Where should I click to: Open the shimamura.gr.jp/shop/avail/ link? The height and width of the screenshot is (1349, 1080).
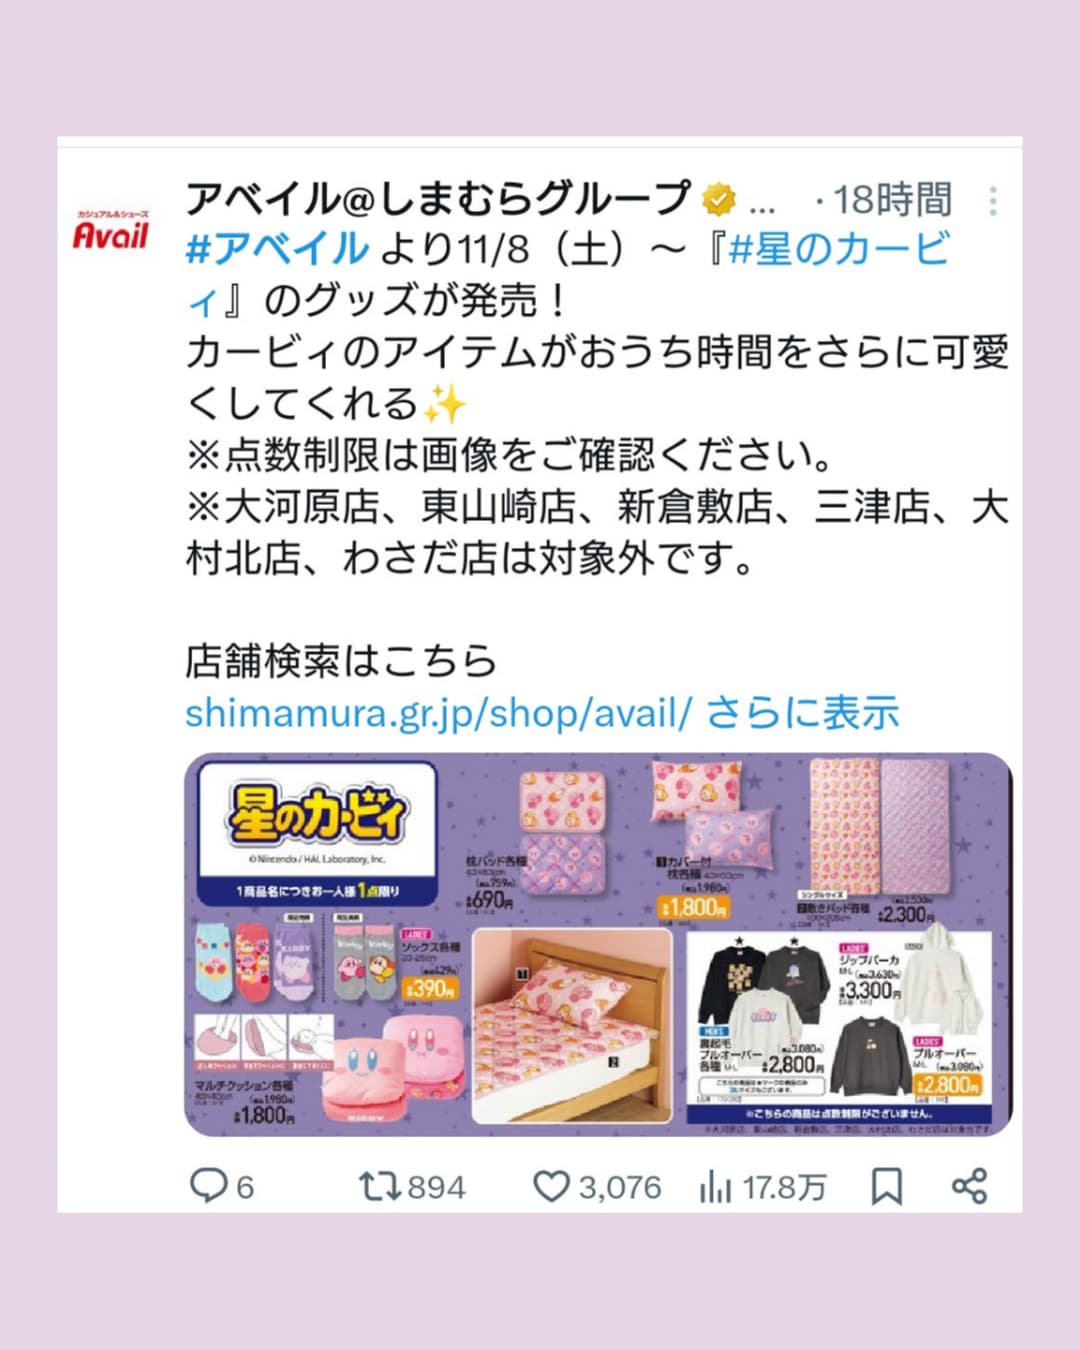coord(438,713)
